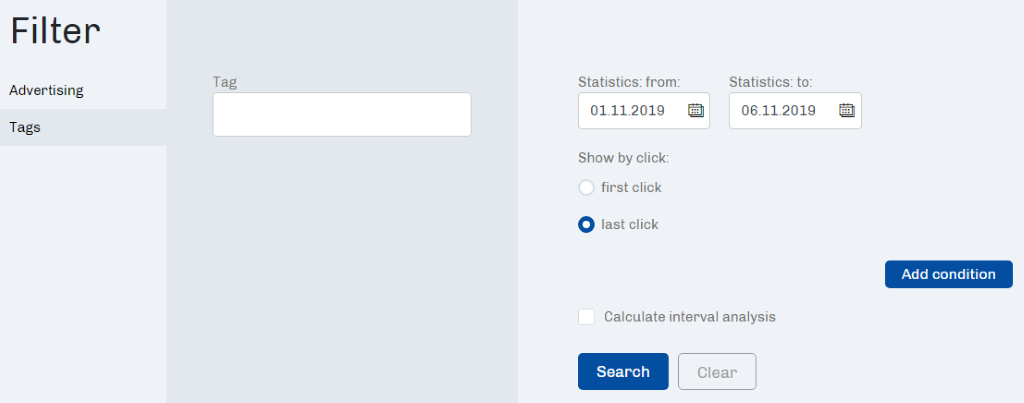Open calendar picker for Statistics from date
Image resolution: width=1024 pixels, height=403 pixels.
click(x=696, y=110)
